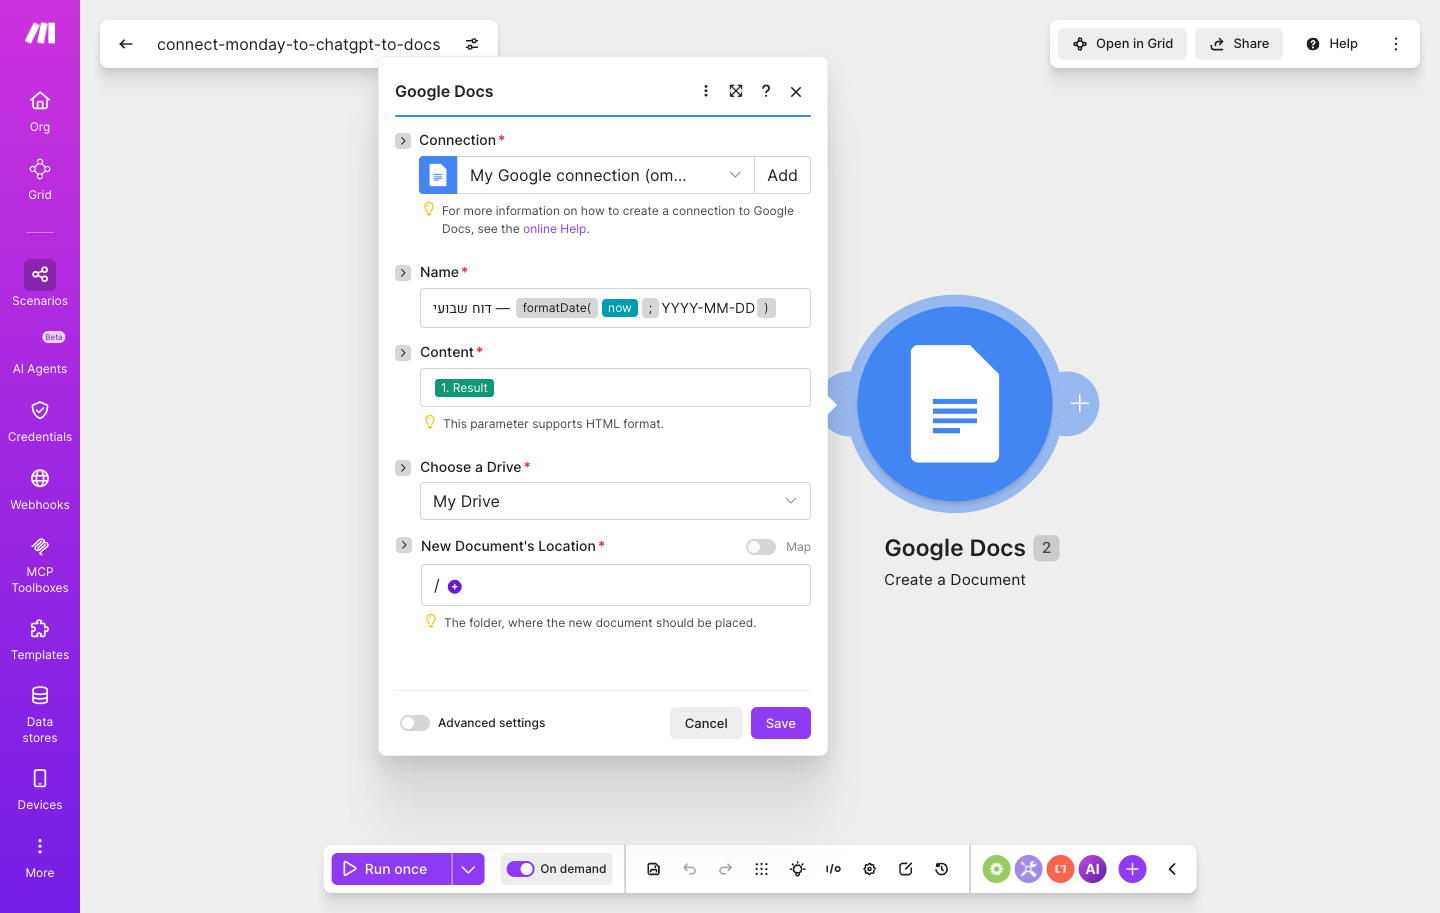Open MCP Toolboxes section
This screenshot has height=913, width=1440.
40,564
